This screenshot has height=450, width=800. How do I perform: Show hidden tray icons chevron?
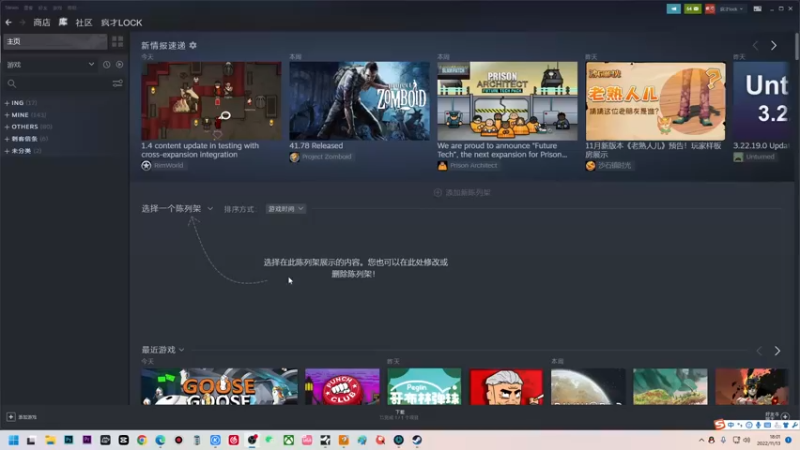click(x=702, y=440)
